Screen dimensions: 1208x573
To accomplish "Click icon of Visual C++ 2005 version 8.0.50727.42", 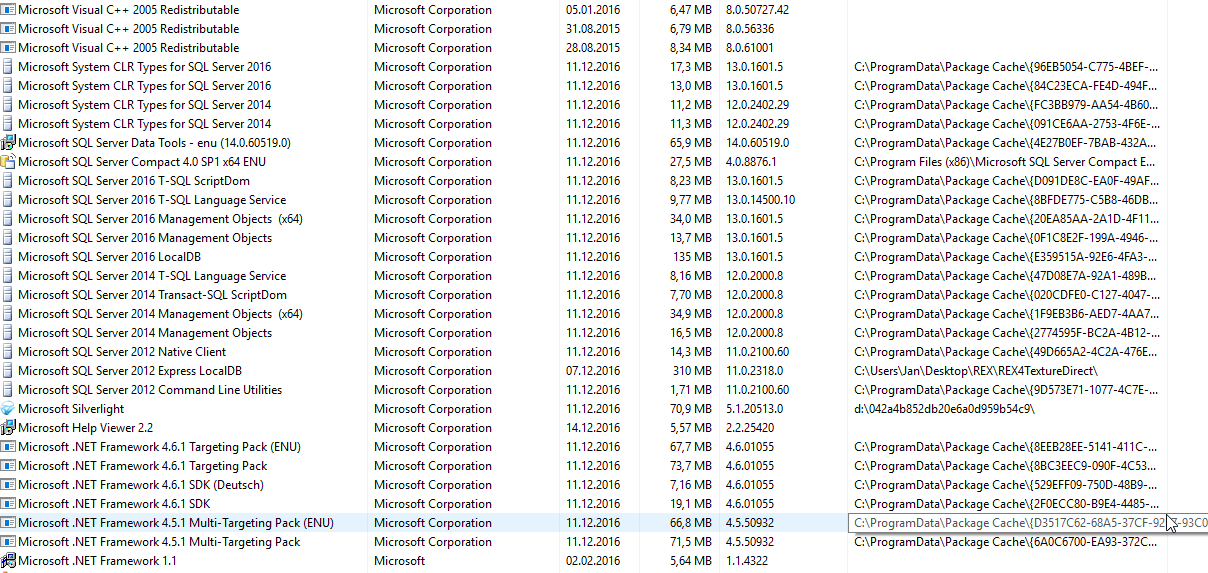I will [8, 10].
